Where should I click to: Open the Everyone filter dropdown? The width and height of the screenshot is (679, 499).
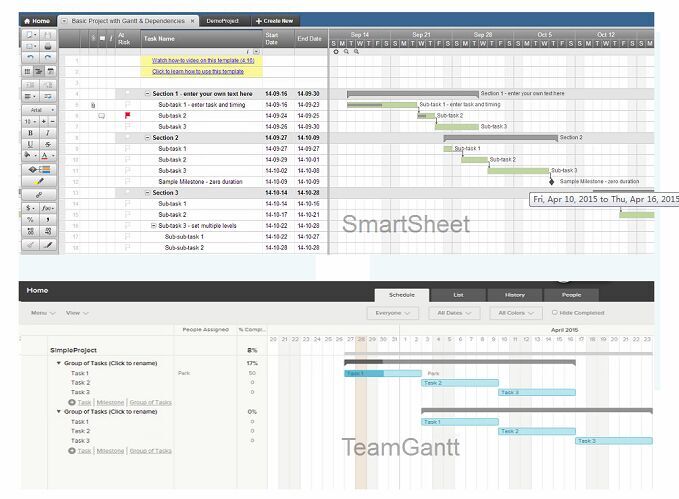click(392, 313)
